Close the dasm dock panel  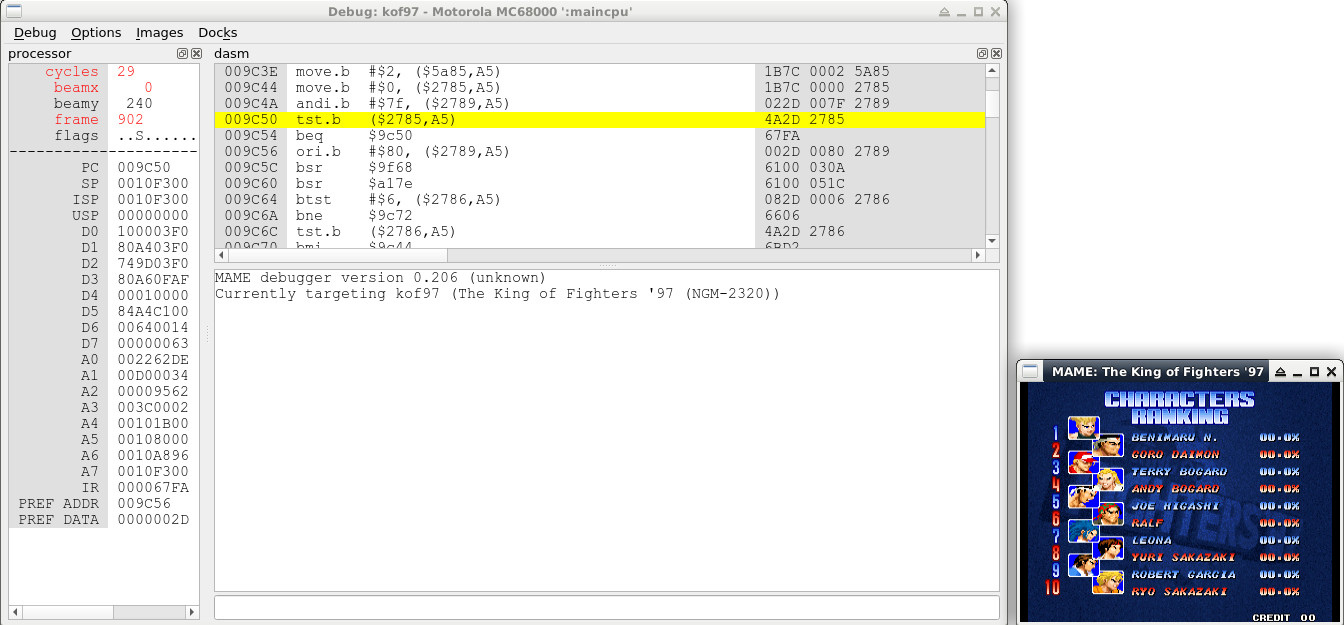(x=996, y=53)
